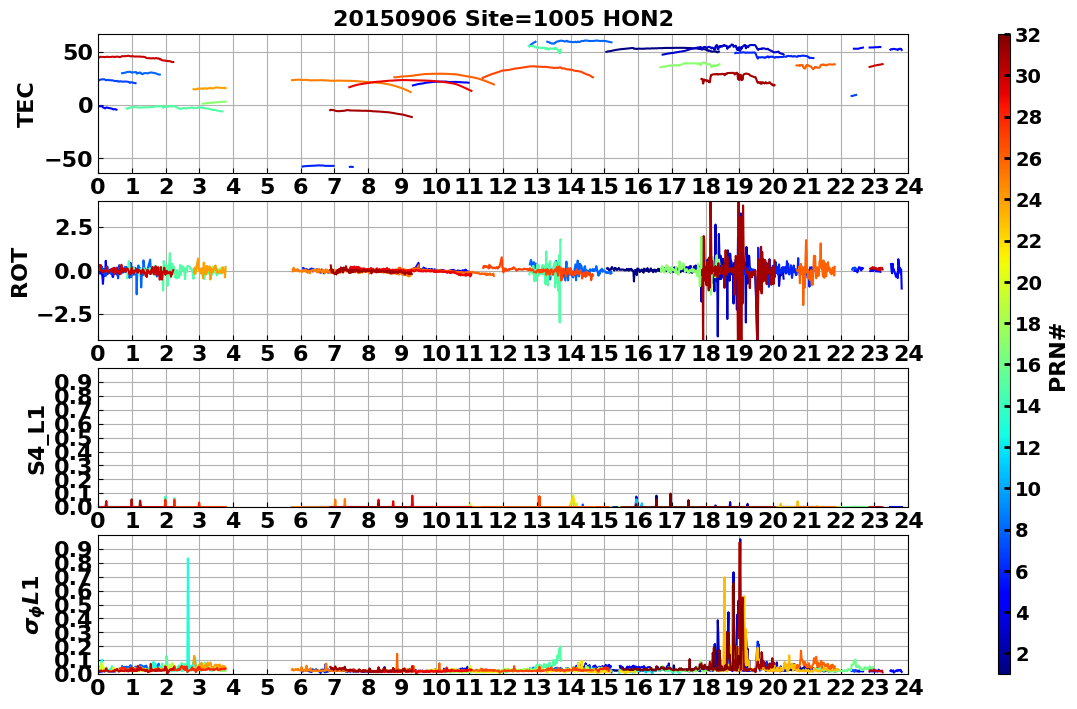Click the orange ROT oscillation near hour 21
The image size is (1077, 709).
pos(817,270)
